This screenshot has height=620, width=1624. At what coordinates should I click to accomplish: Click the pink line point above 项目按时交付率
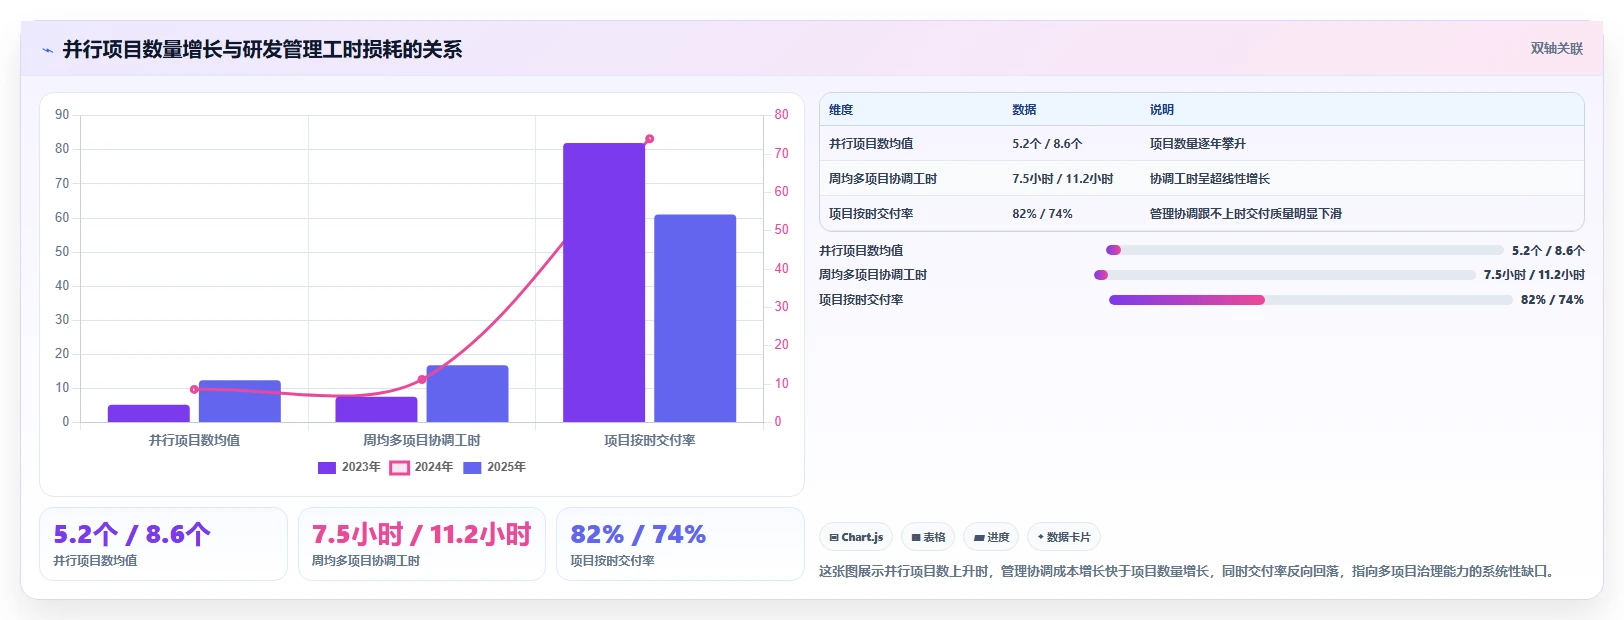coord(650,139)
